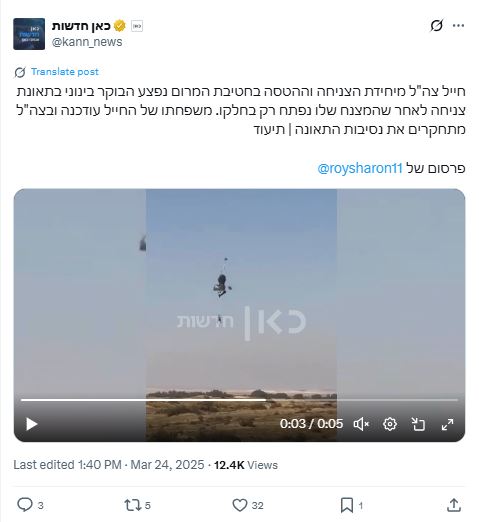The image size is (479, 522).
Task: Click the Translate post link
Action: tap(65, 72)
